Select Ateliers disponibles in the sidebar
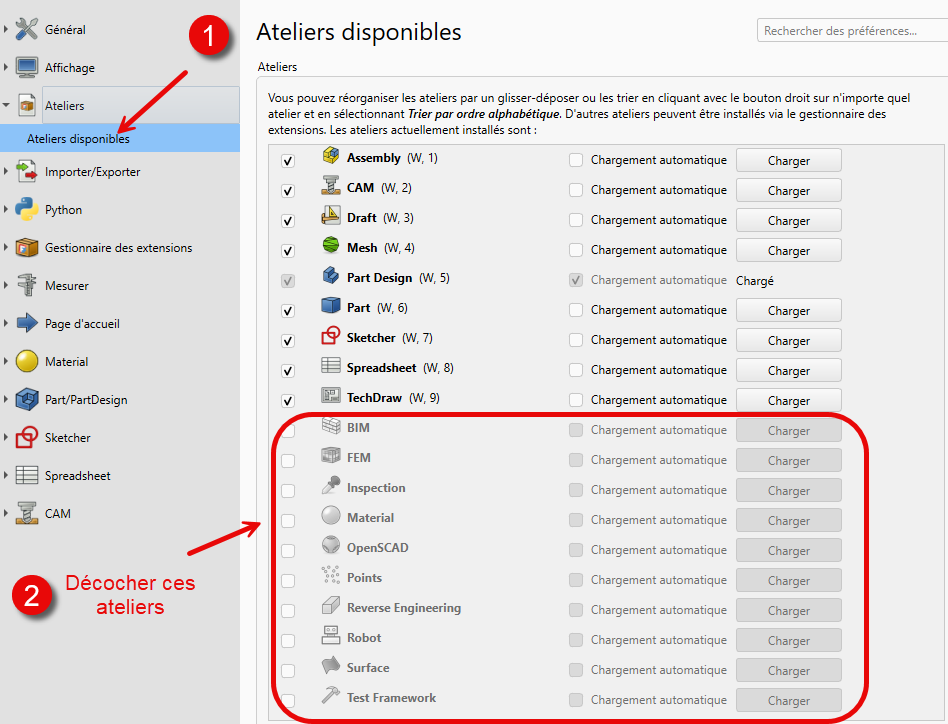The width and height of the screenshot is (948, 724). [x=78, y=139]
